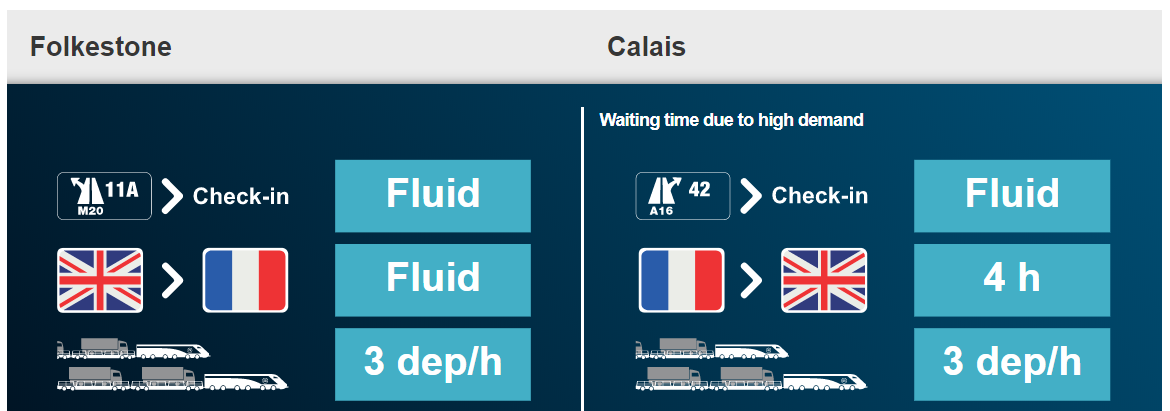Click the A16 junction 42 road sign icon
This screenshot has height=411, width=1170.
(x=682, y=196)
